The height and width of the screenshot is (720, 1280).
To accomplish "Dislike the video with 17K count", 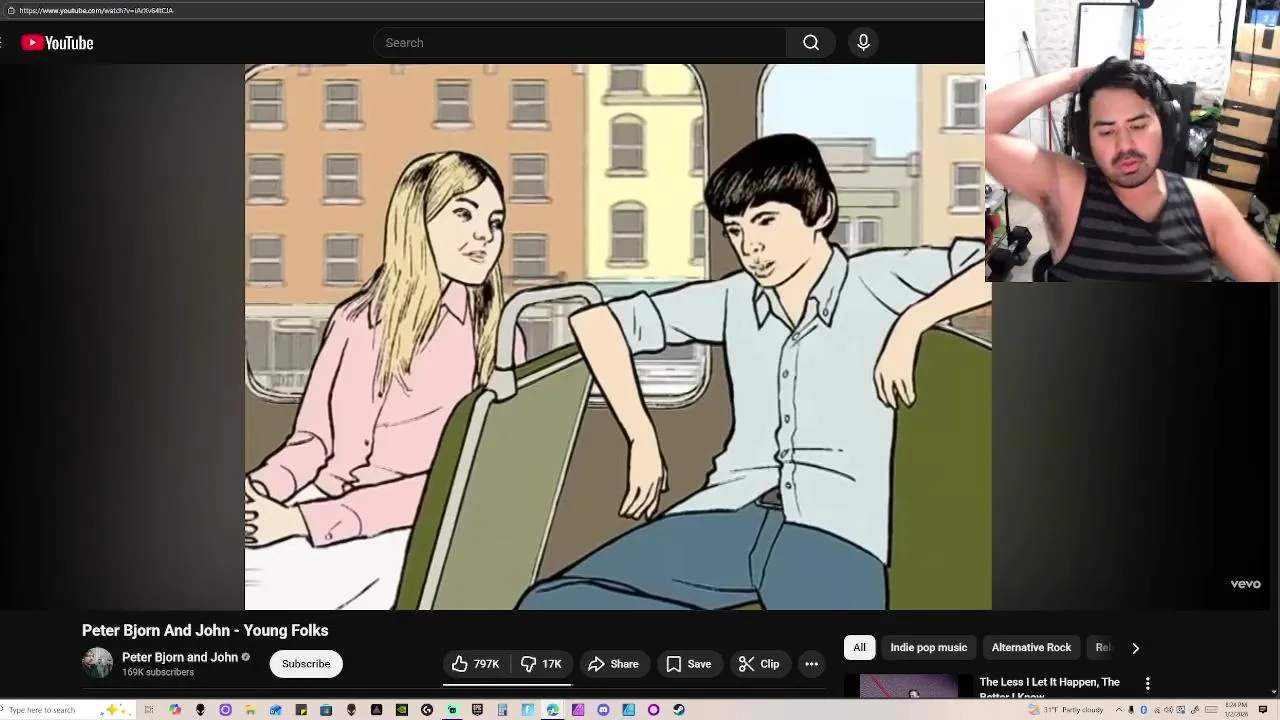I will [x=541, y=664].
